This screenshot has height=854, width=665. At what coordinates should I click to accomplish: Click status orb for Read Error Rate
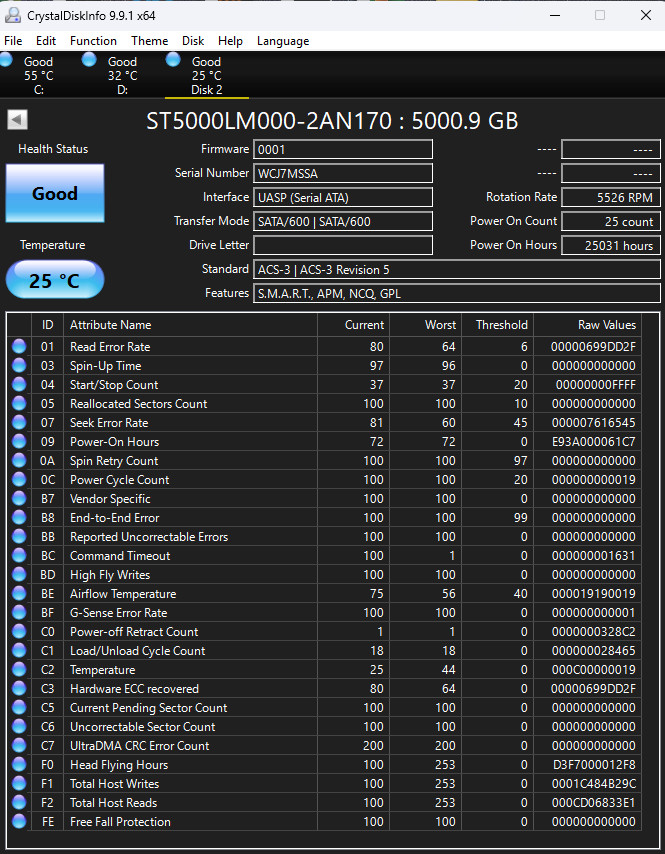point(19,346)
